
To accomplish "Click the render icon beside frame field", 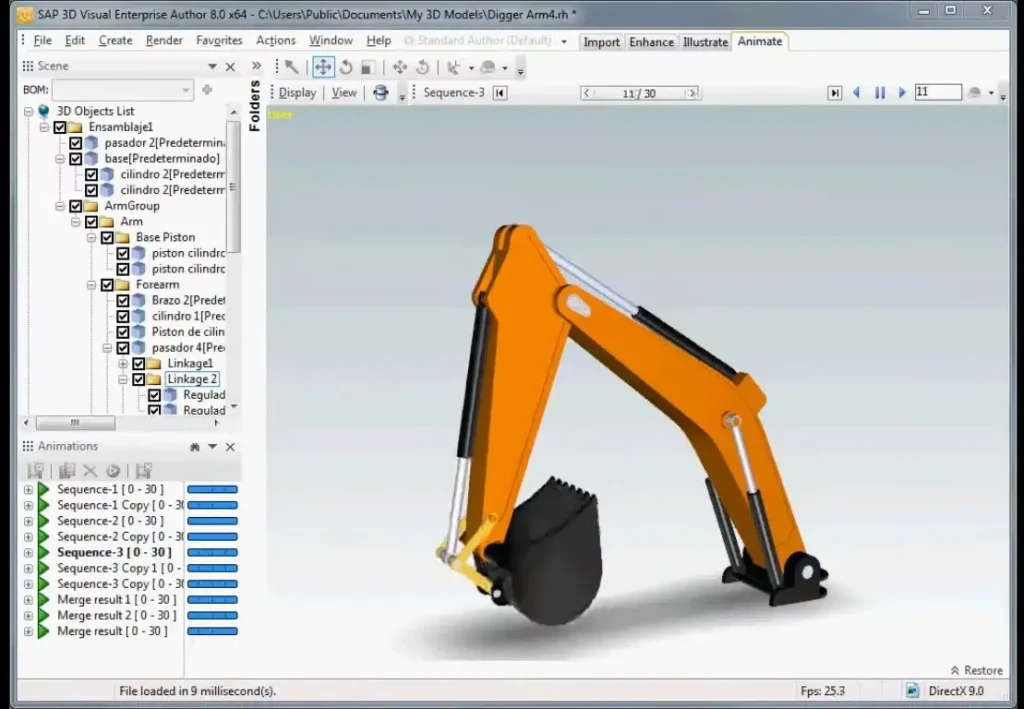I will coord(974,93).
